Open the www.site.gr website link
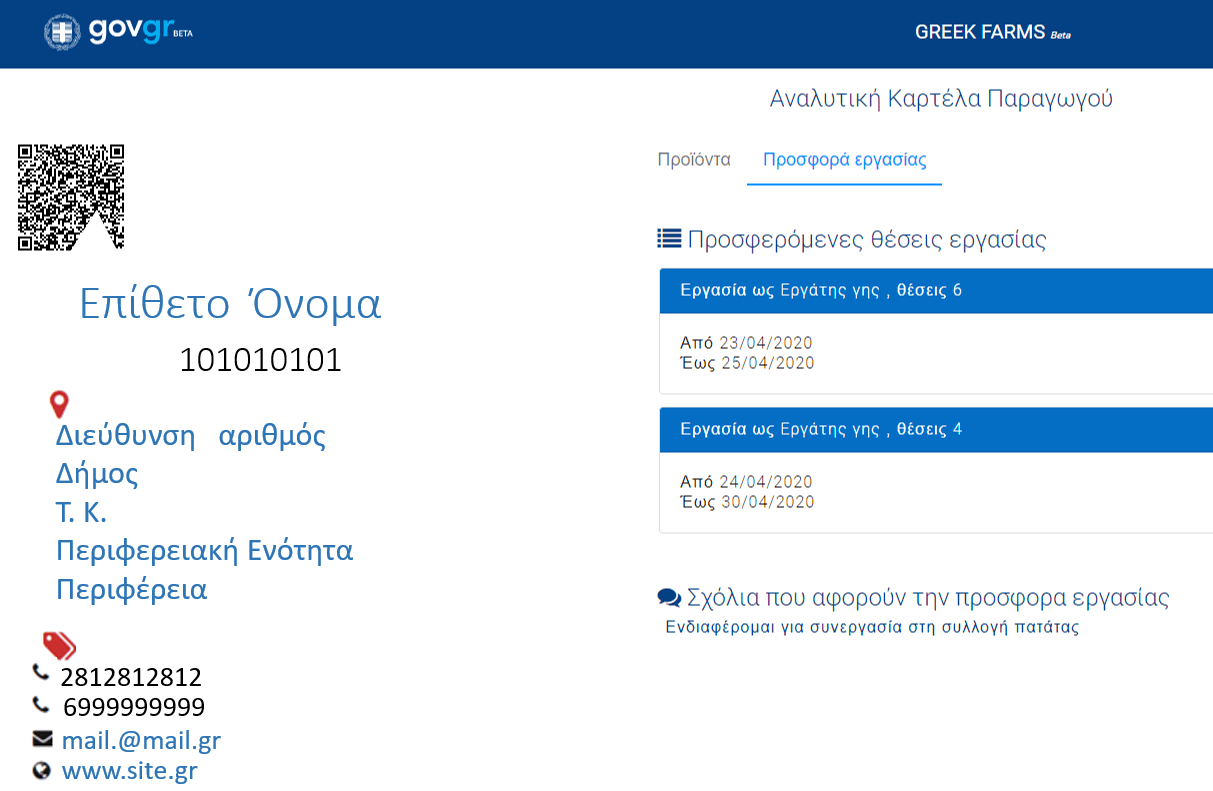Viewport: 1213px width, 791px height. (129, 771)
